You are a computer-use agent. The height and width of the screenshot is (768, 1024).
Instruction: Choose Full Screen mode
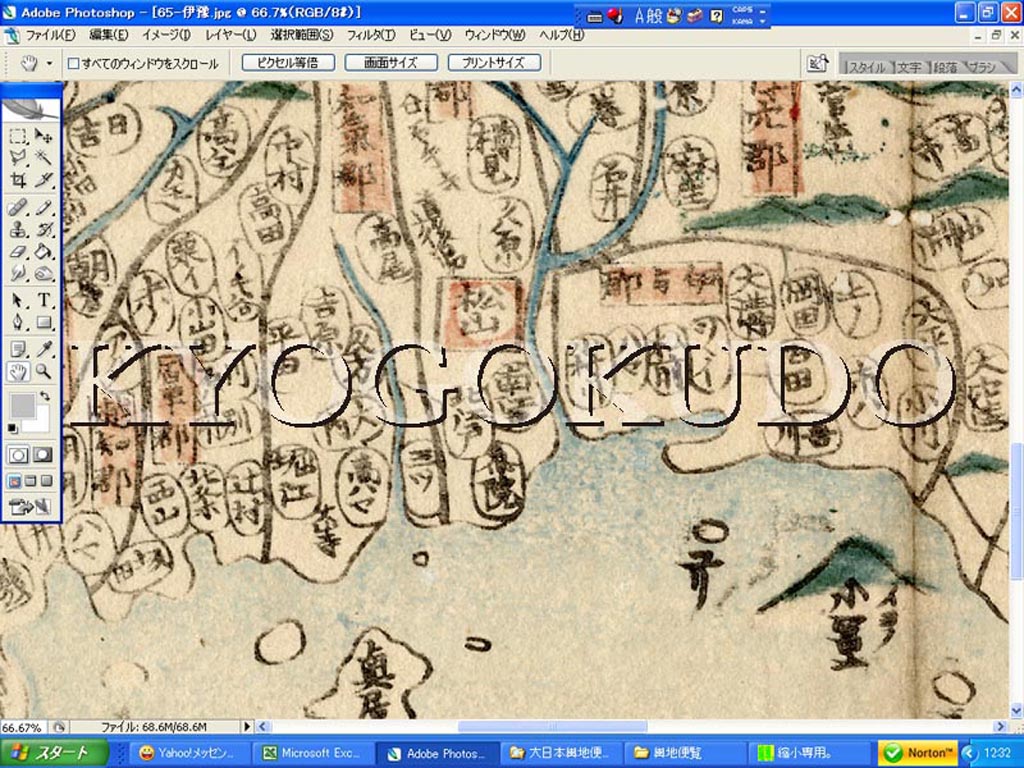pyautogui.click(x=46, y=481)
